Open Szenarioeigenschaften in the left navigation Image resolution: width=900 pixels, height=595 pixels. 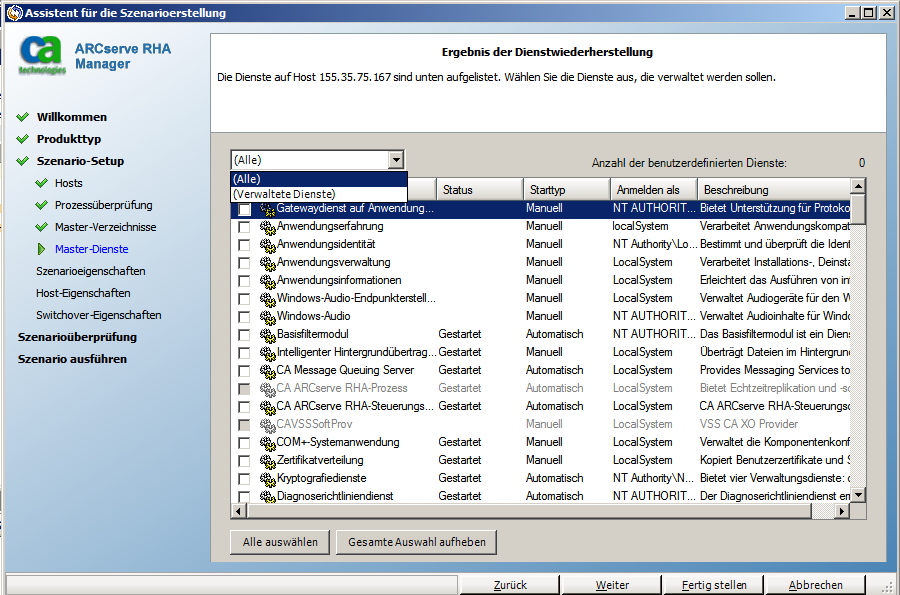click(x=90, y=271)
